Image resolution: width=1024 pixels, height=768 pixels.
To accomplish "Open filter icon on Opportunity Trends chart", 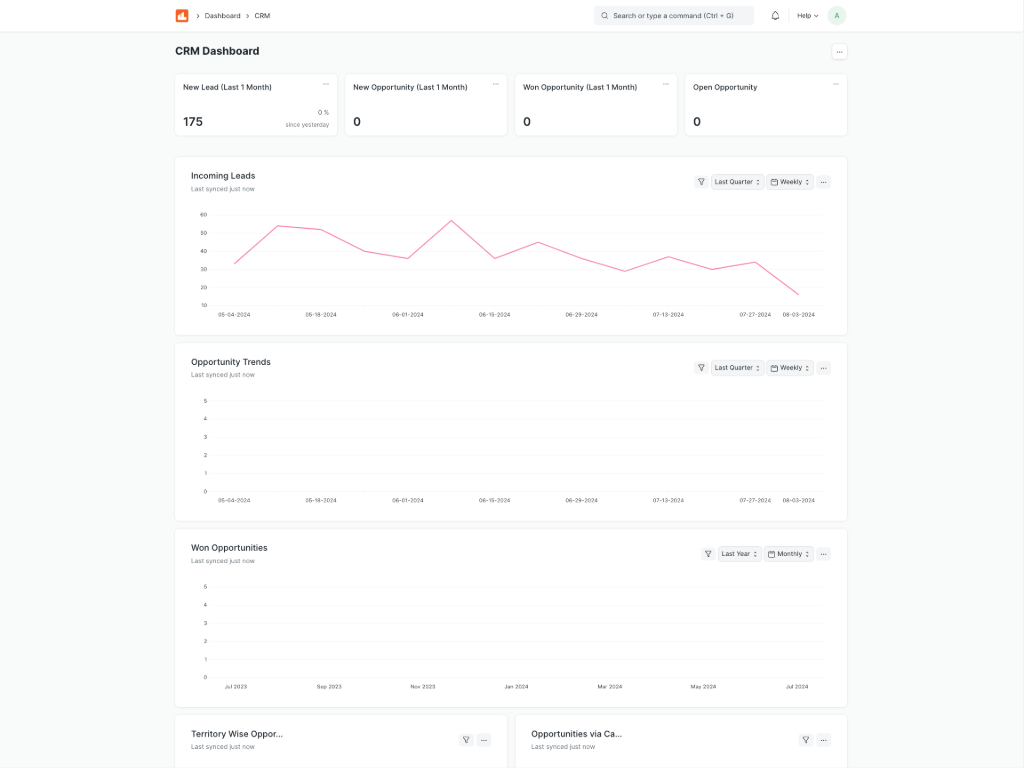I will tap(701, 368).
